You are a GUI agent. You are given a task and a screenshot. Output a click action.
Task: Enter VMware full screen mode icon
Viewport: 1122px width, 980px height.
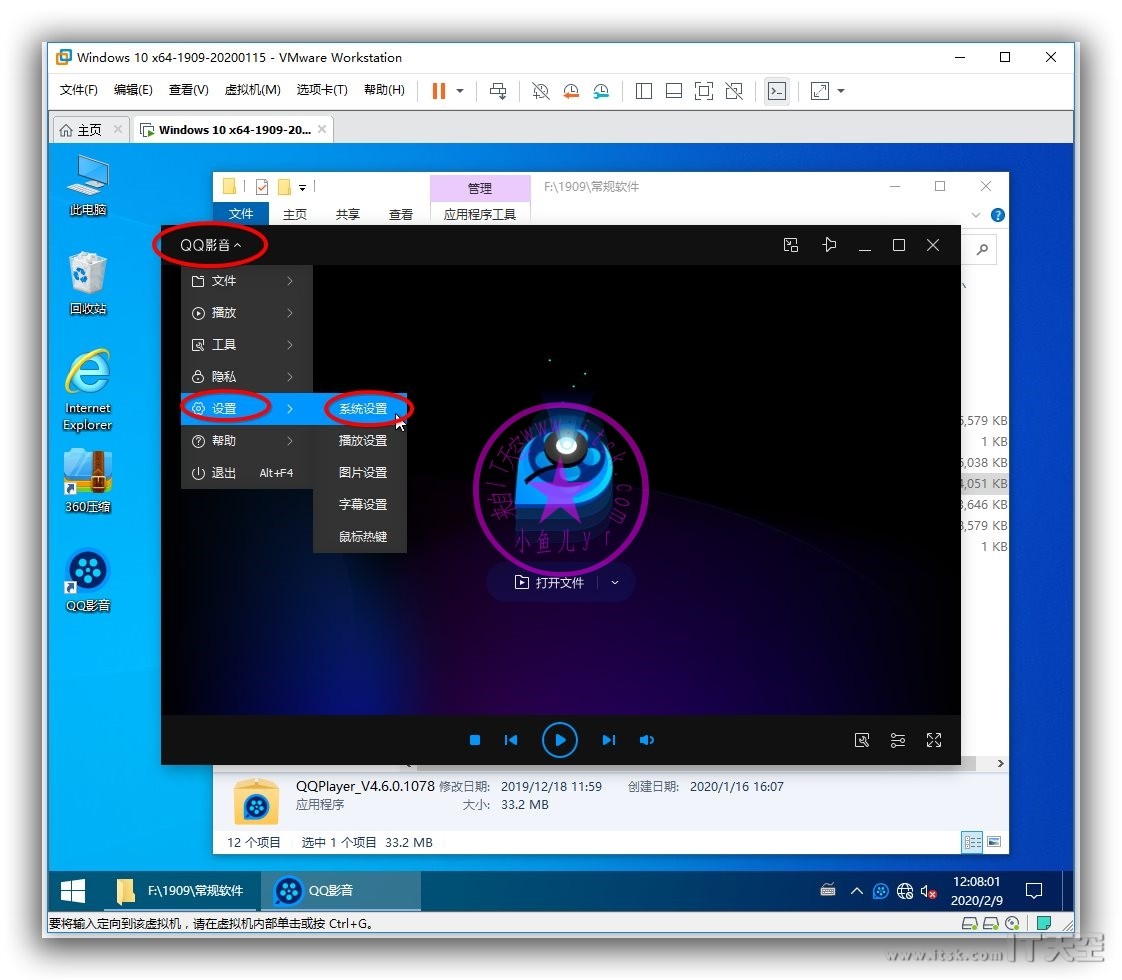[704, 91]
